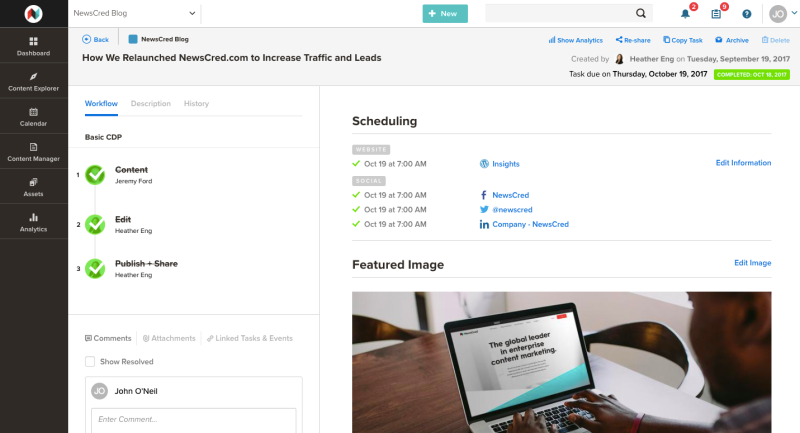The width and height of the screenshot is (800, 433).
Task: Open Dashboard from the sidebar
Action: pos(34,46)
